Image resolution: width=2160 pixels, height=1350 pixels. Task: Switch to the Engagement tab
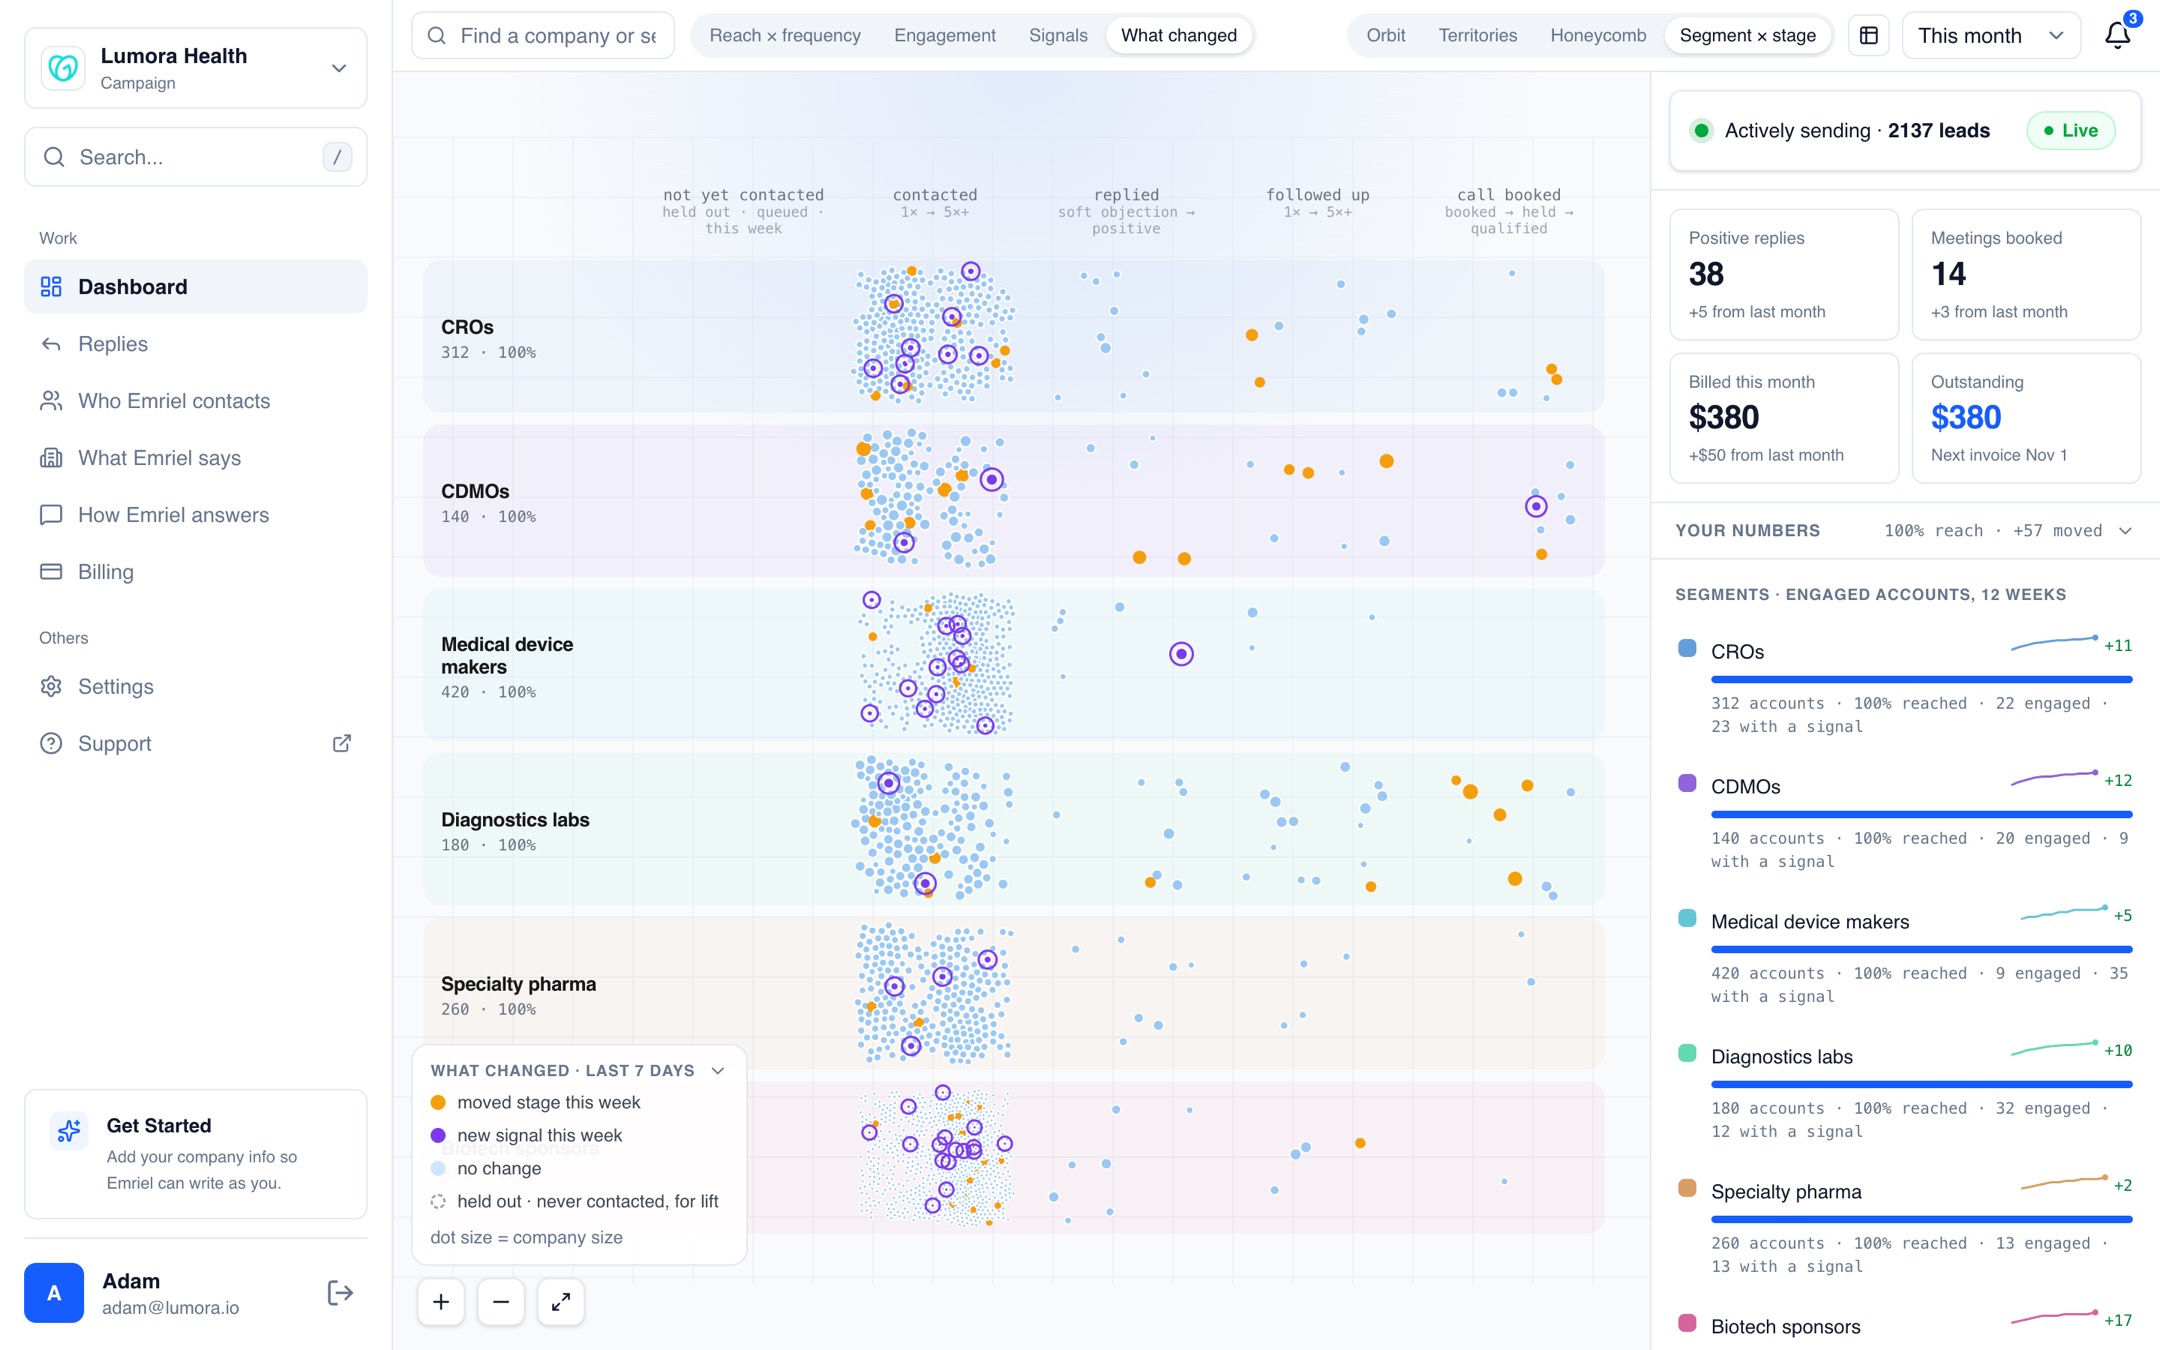pyautogui.click(x=945, y=35)
